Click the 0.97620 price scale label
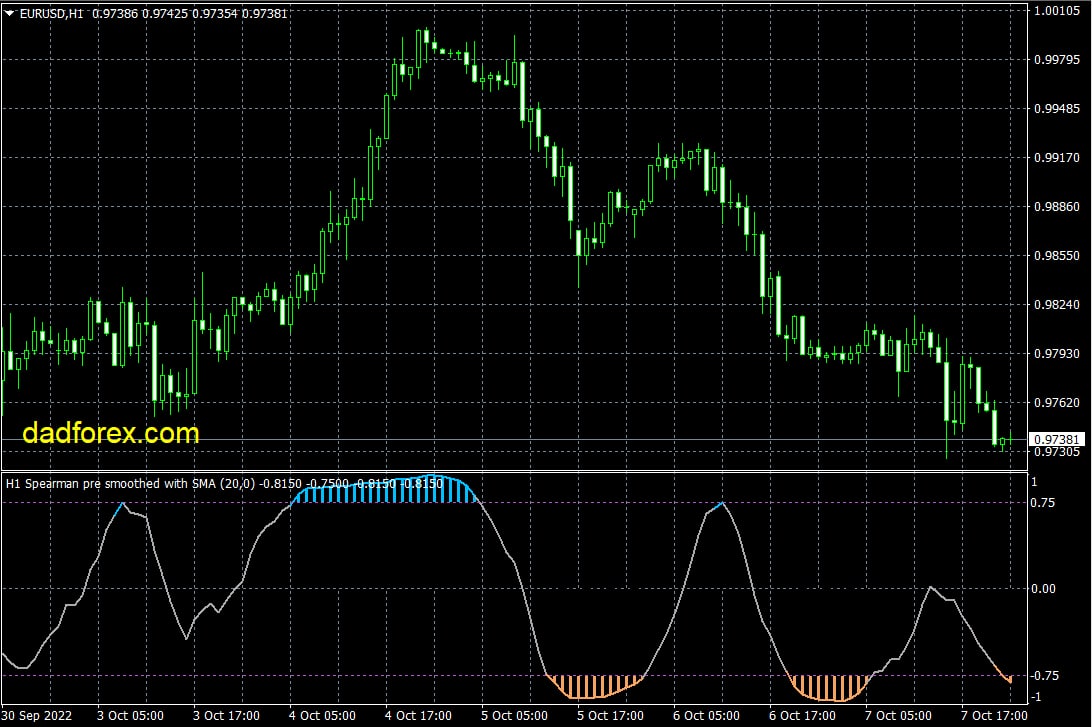This screenshot has height=727, width=1092. (x=1056, y=402)
